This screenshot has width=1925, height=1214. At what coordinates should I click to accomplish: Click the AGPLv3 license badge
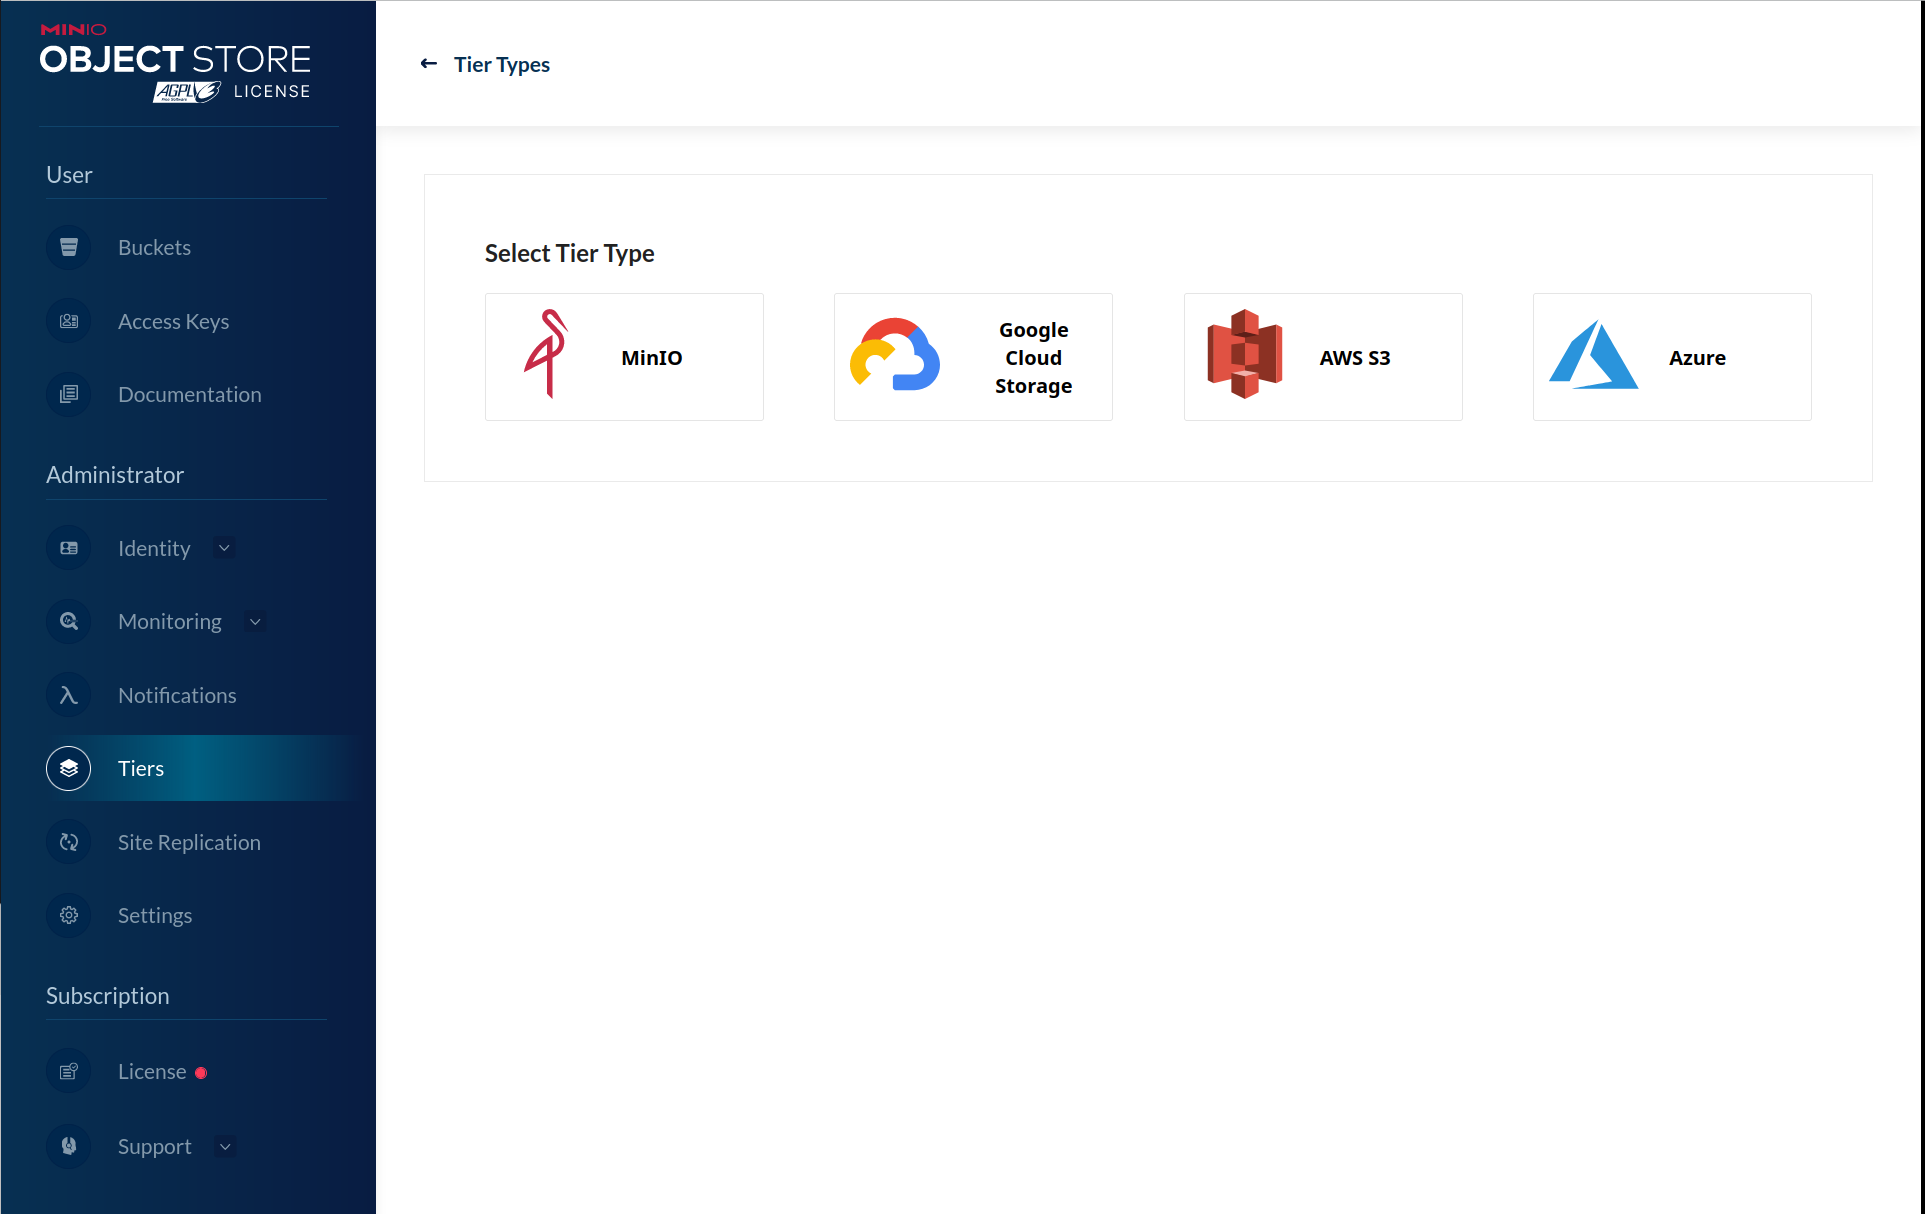pos(187,92)
